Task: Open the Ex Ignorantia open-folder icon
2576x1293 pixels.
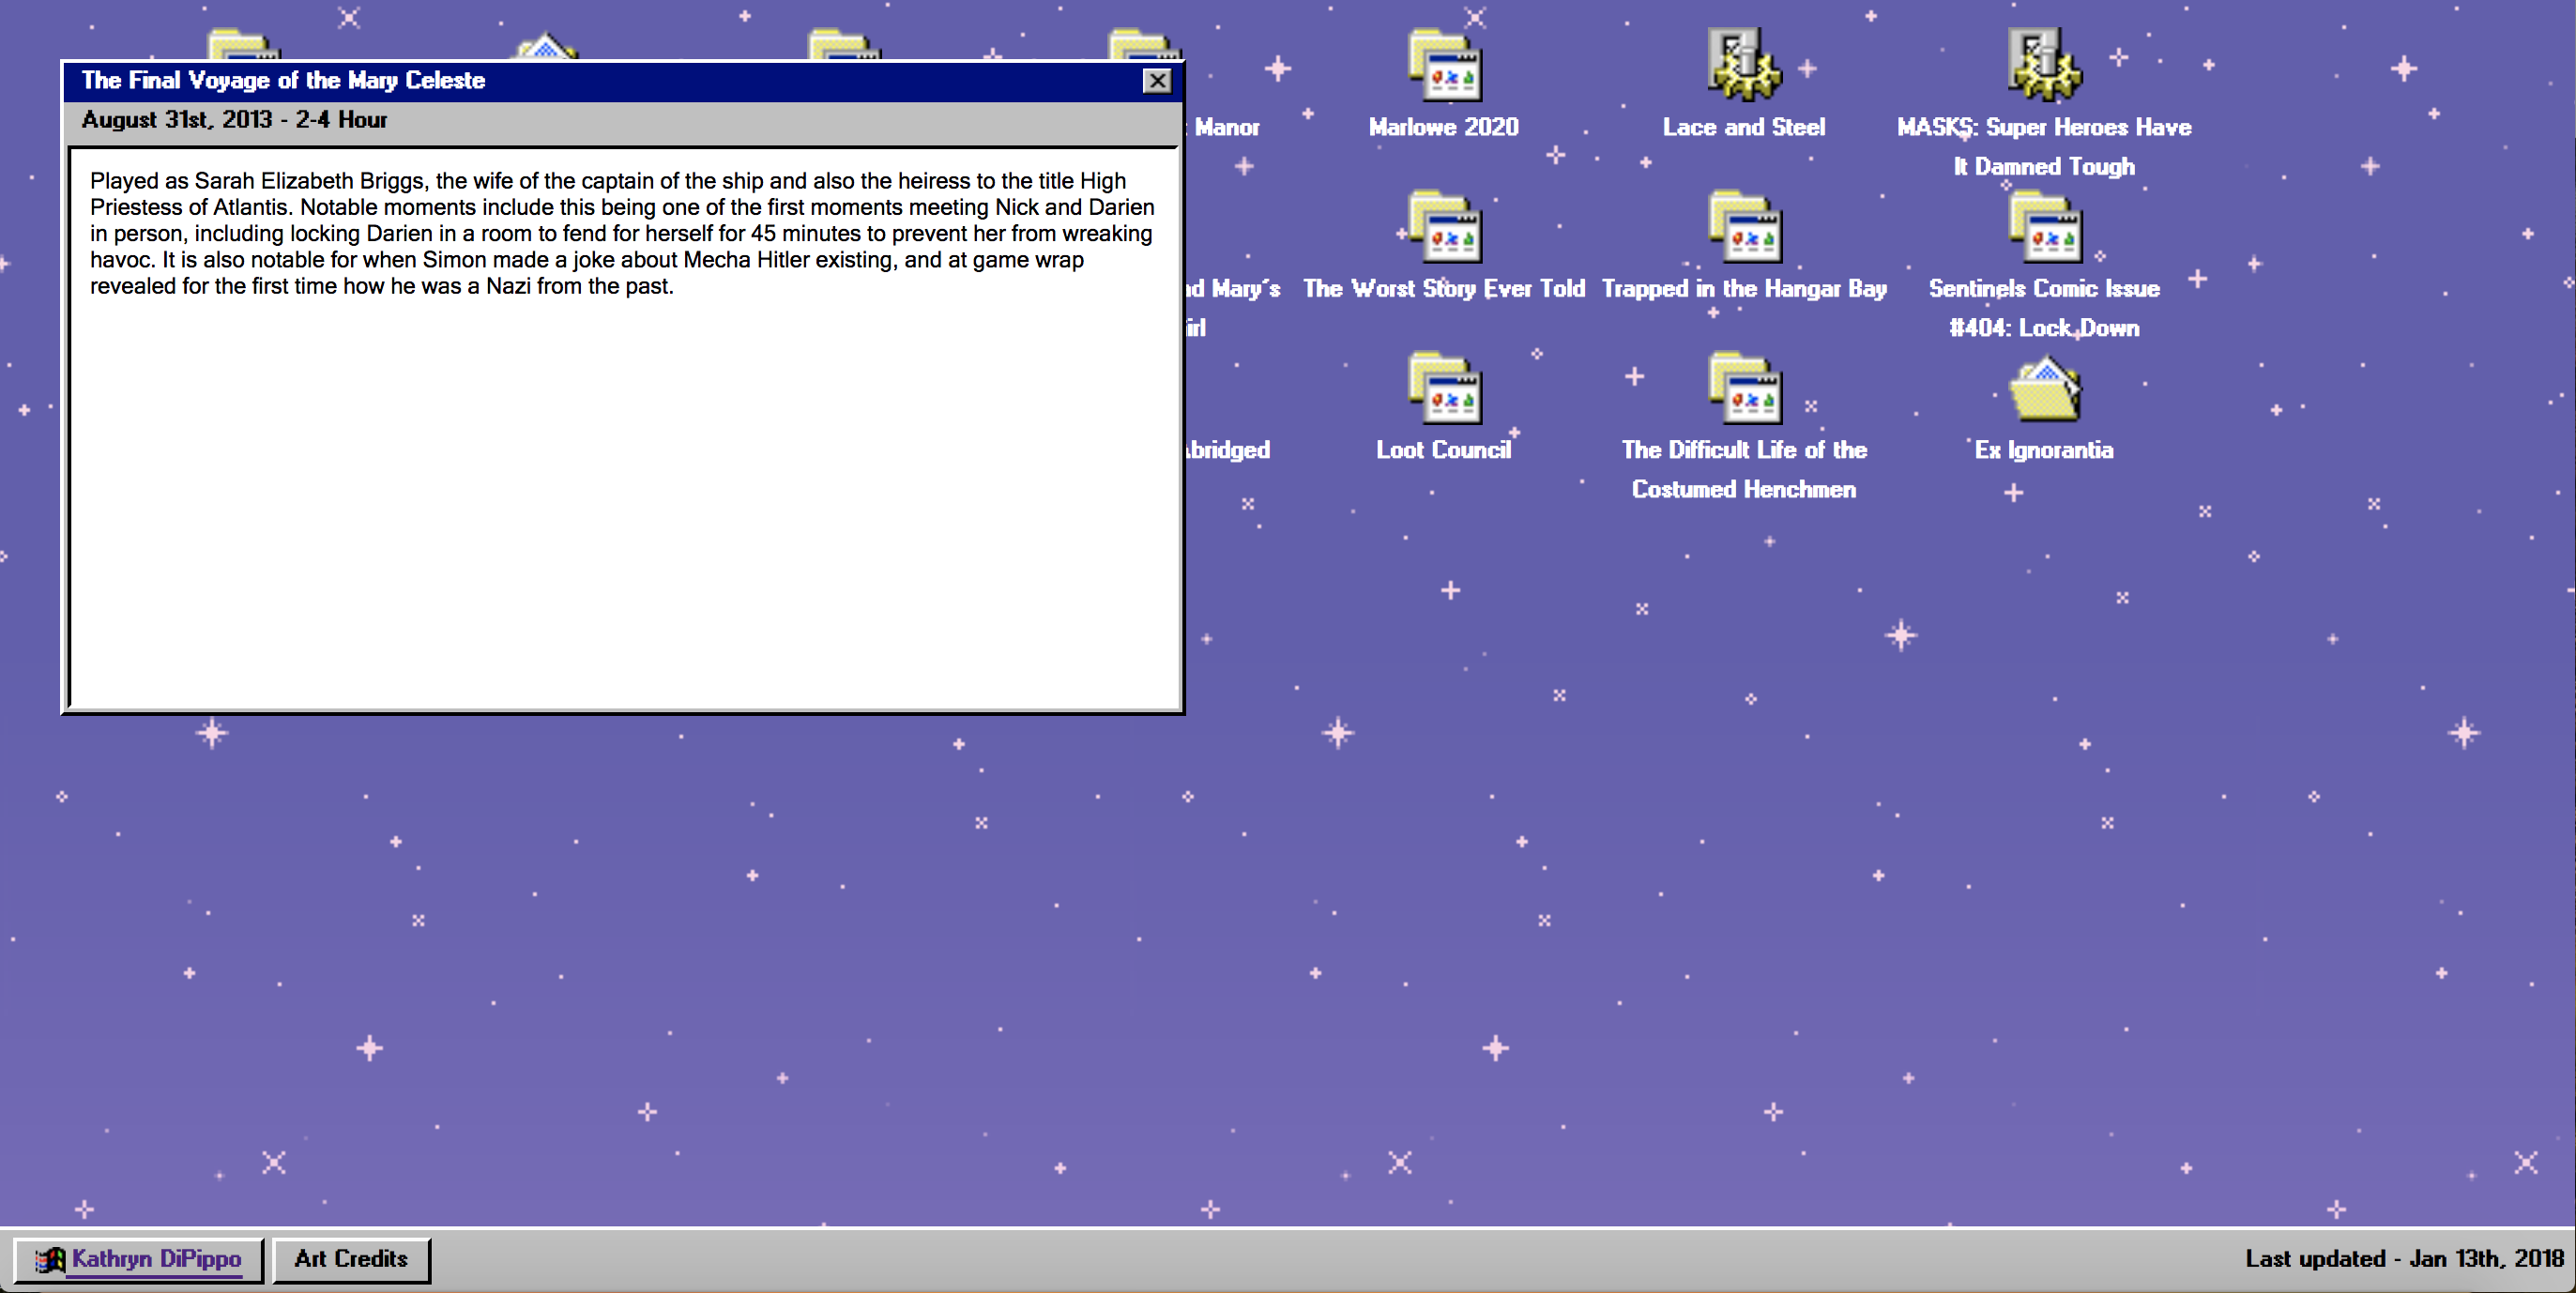Action: (x=2043, y=389)
